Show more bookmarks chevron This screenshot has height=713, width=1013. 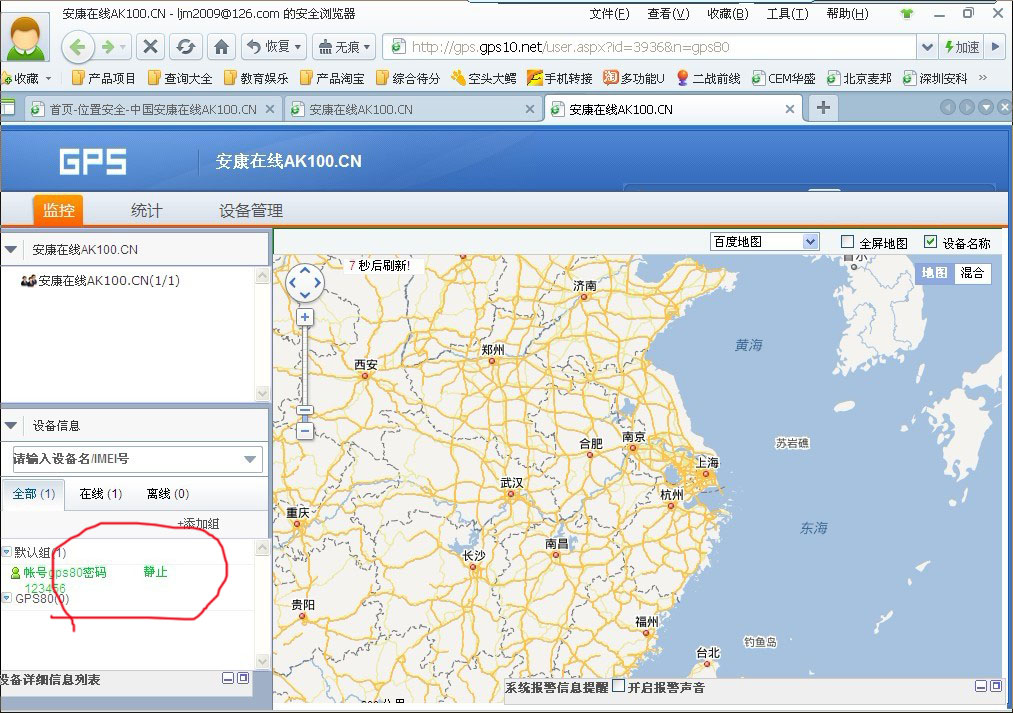pyautogui.click(x=983, y=78)
